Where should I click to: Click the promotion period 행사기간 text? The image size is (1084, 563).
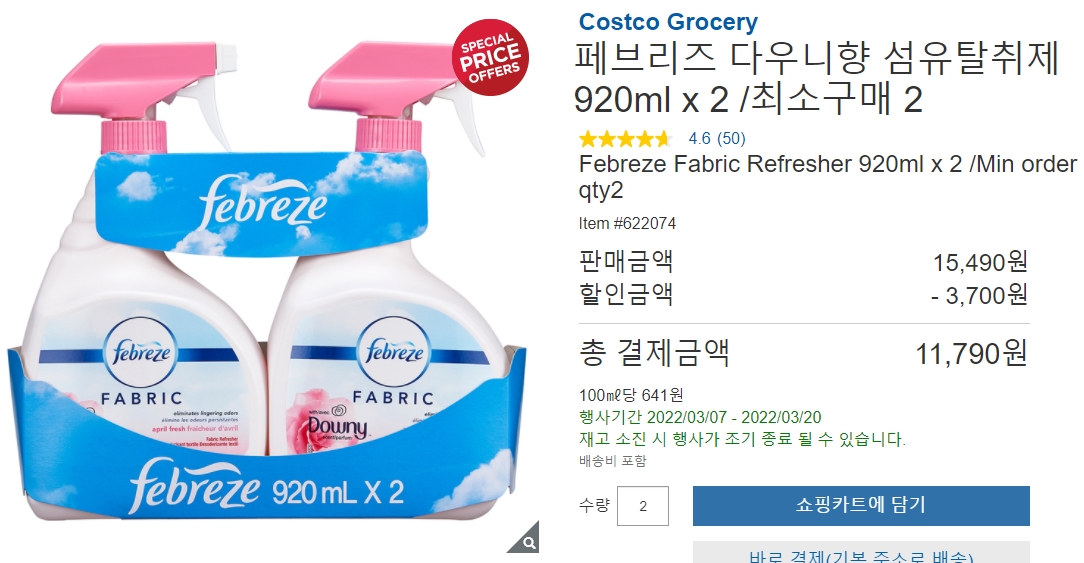[700, 417]
